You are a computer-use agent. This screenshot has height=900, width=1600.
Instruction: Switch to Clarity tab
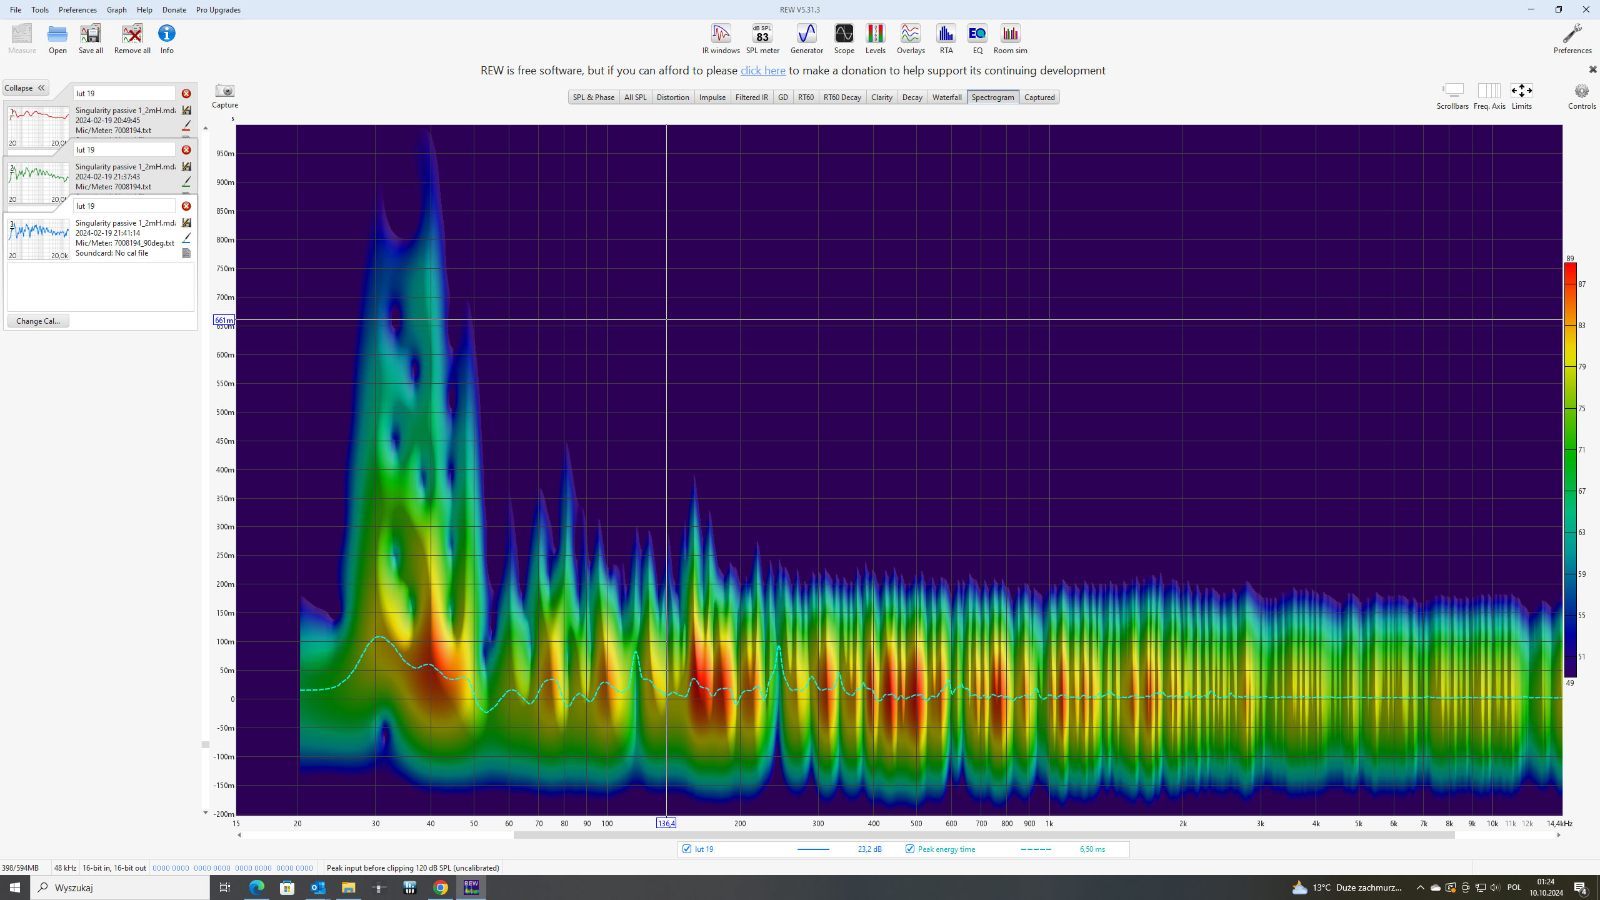coord(882,97)
